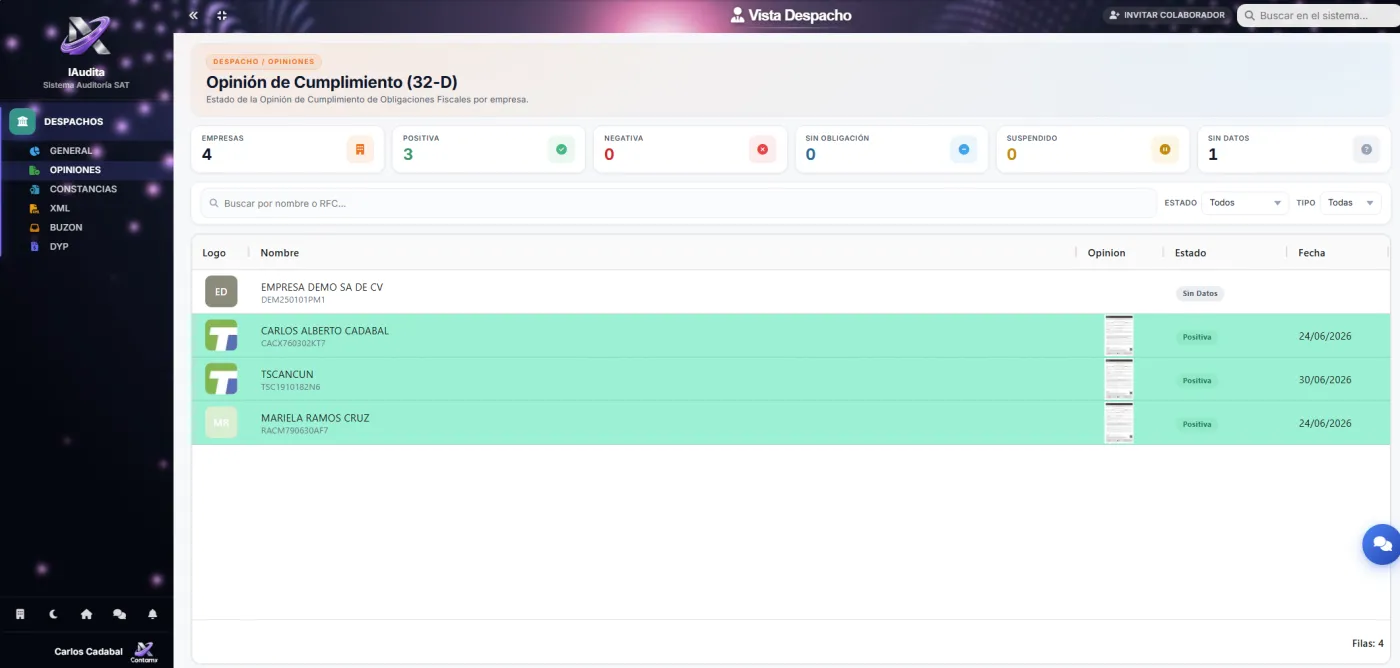The height and width of the screenshot is (668, 1400).
Task: Go home using the house icon
Action: pyautogui.click(x=87, y=614)
